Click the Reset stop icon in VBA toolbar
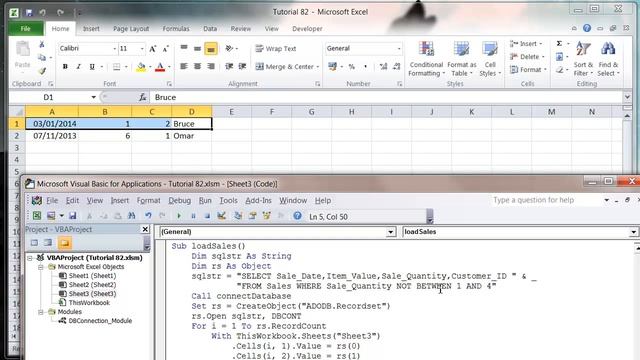 [x=207, y=216]
